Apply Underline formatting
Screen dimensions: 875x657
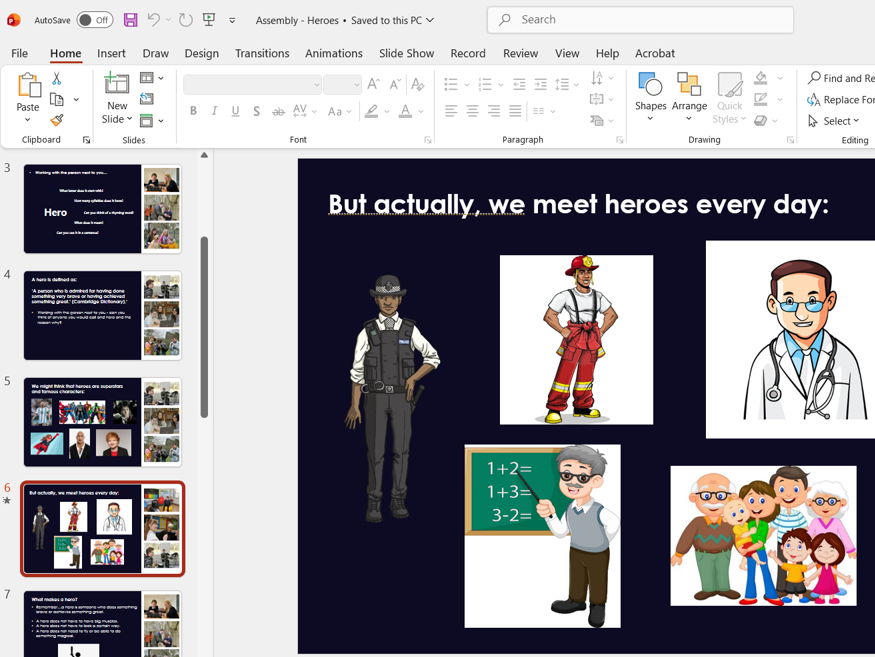coord(235,111)
